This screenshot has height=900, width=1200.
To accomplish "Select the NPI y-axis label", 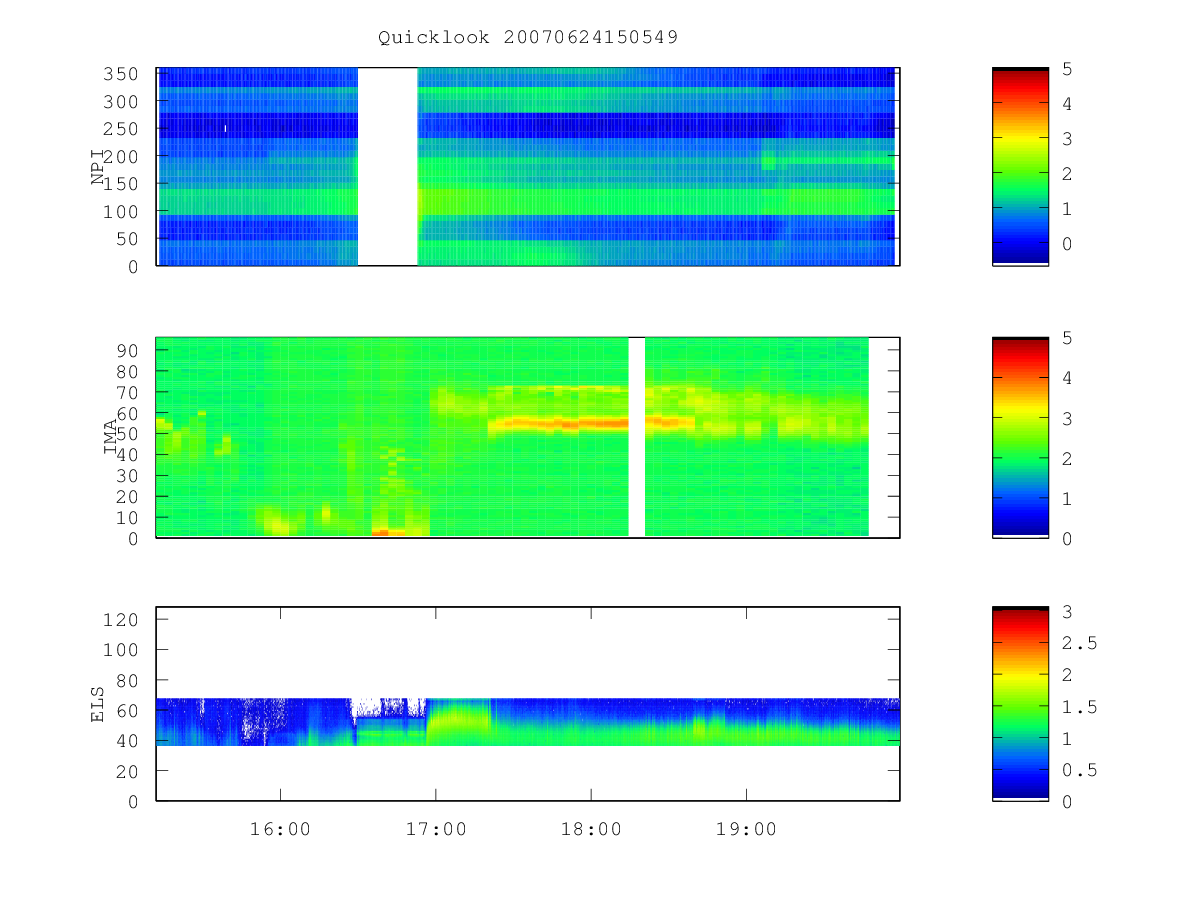I will click(99, 169).
